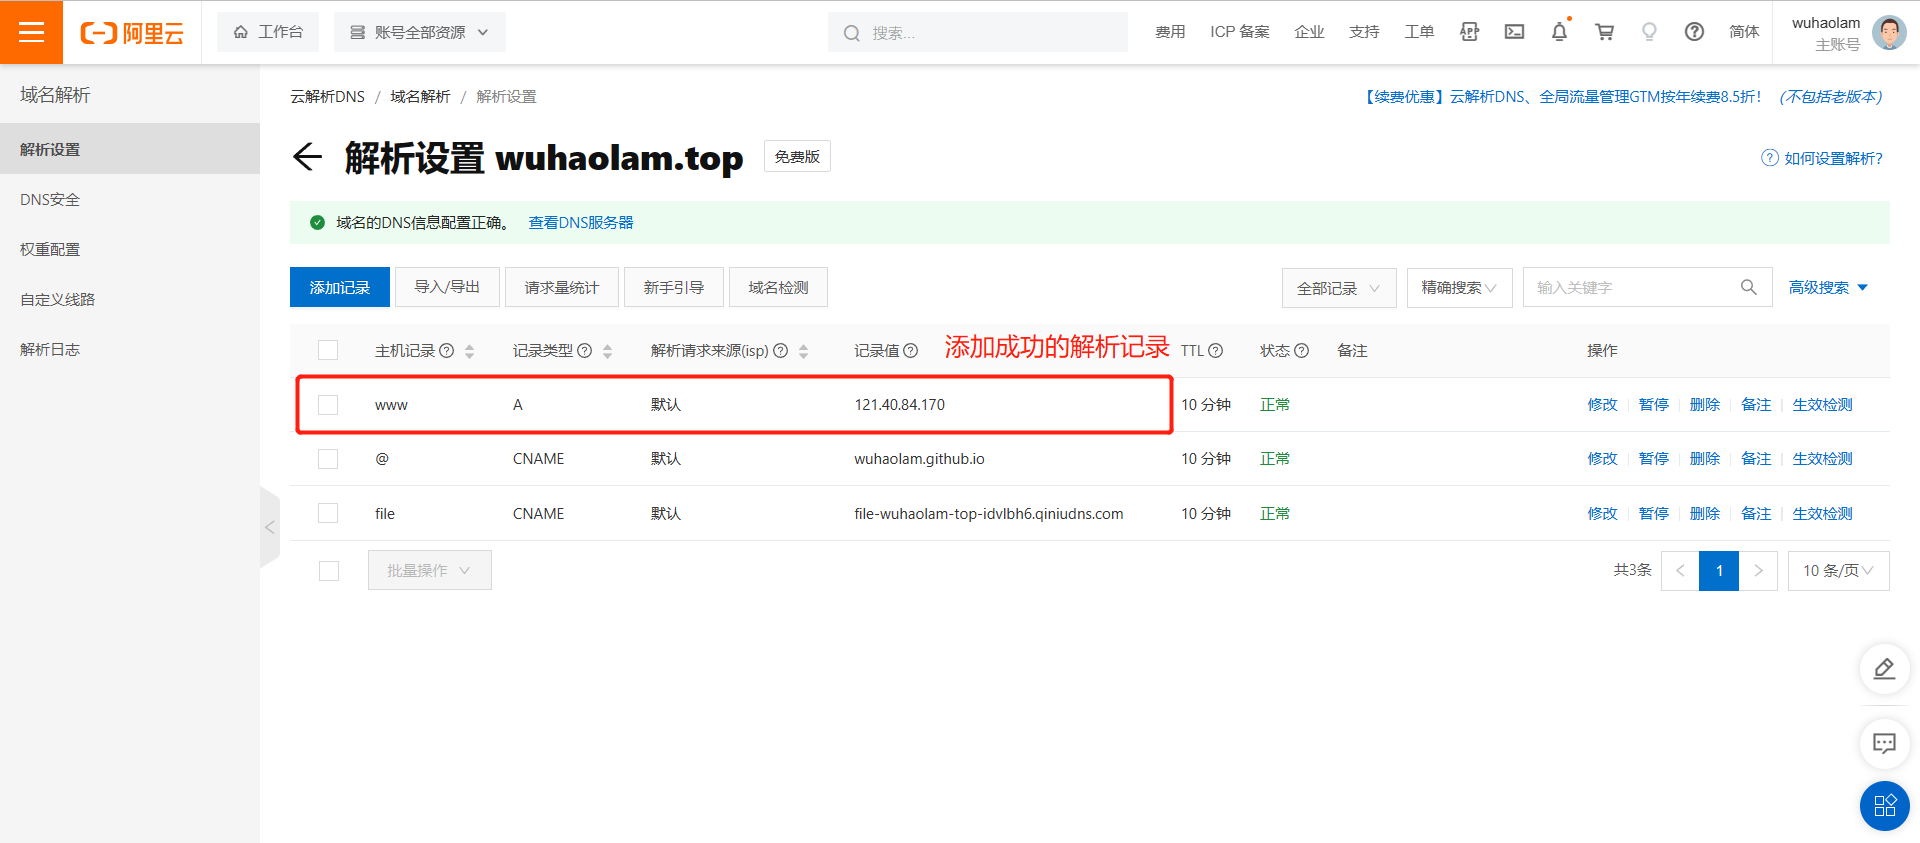The height and width of the screenshot is (843, 1920).
Task: Open the floating chat feedback button
Action: (x=1884, y=743)
